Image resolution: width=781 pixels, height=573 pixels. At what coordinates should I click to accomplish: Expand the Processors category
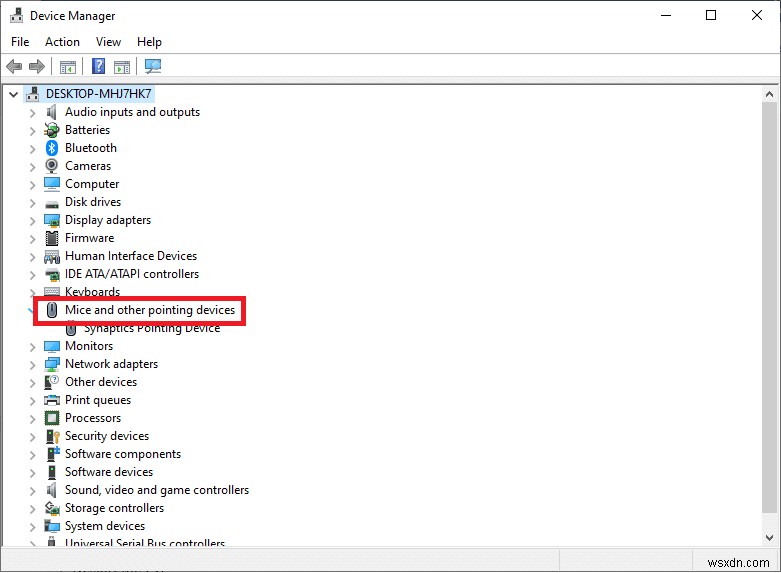(x=32, y=419)
